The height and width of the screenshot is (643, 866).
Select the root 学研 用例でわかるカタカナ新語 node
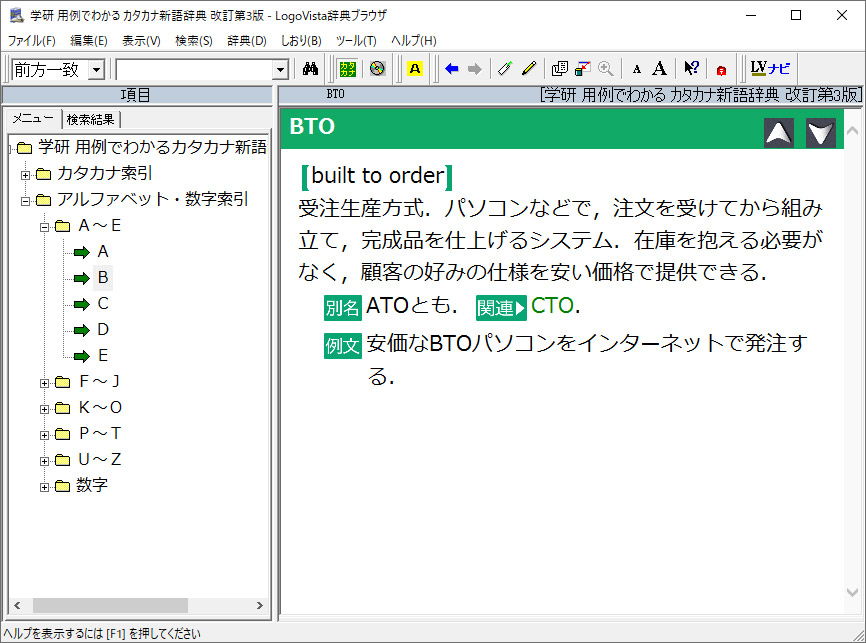tap(152, 147)
